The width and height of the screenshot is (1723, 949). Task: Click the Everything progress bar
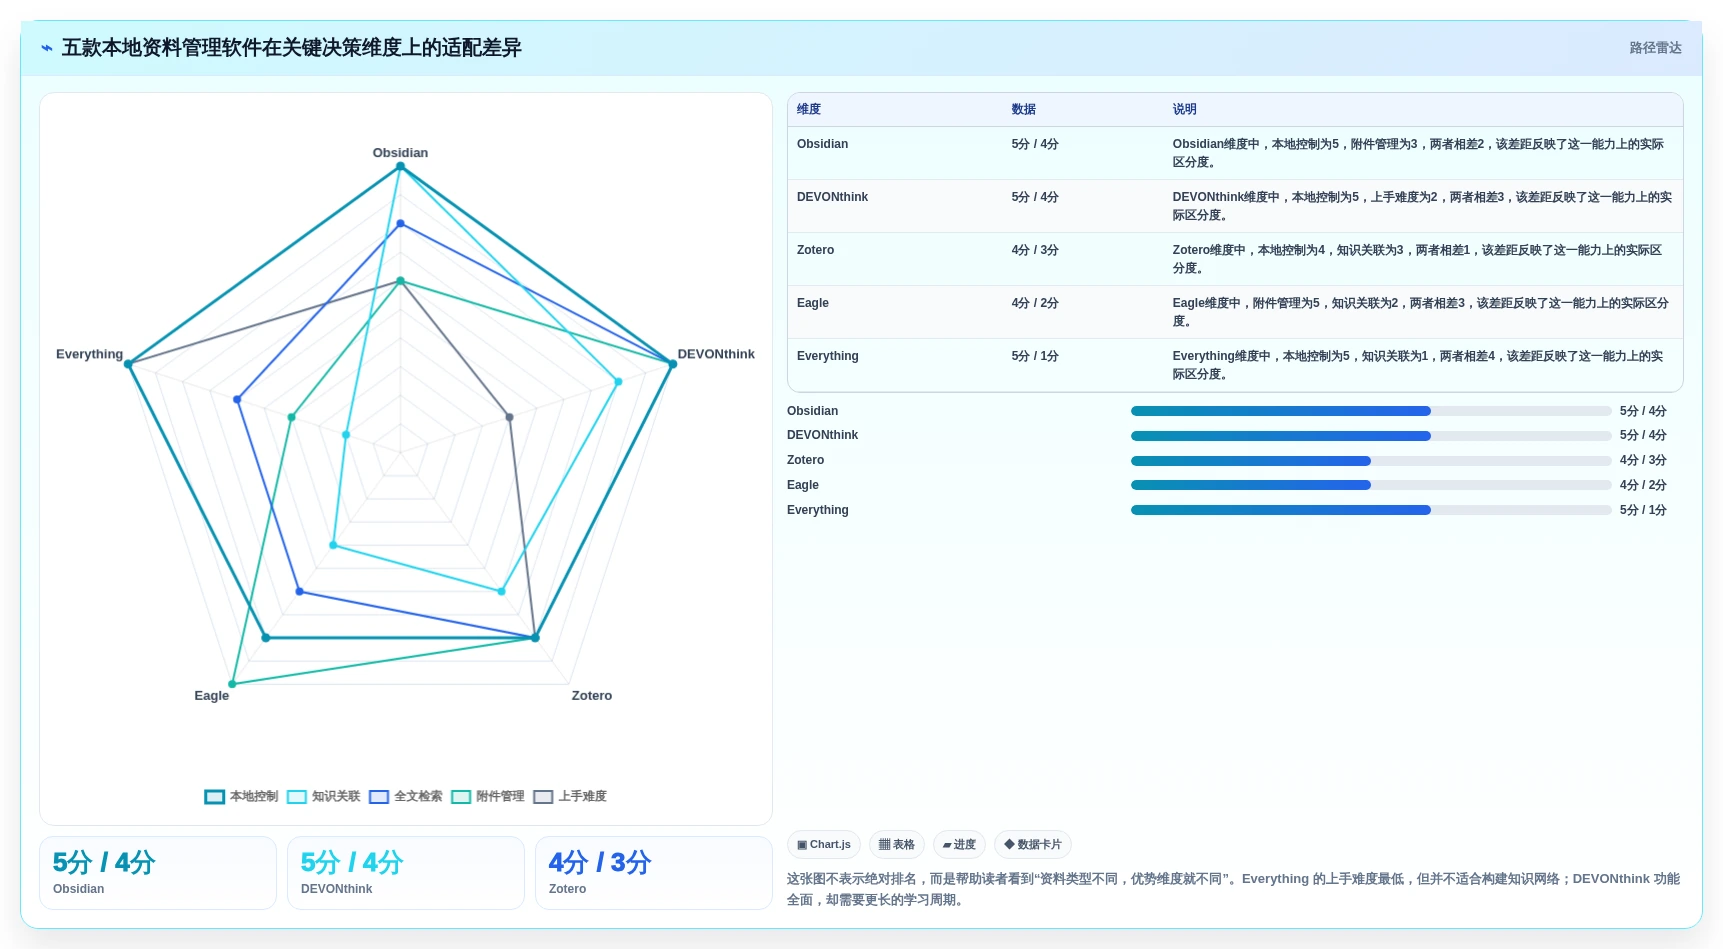[x=1371, y=510]
